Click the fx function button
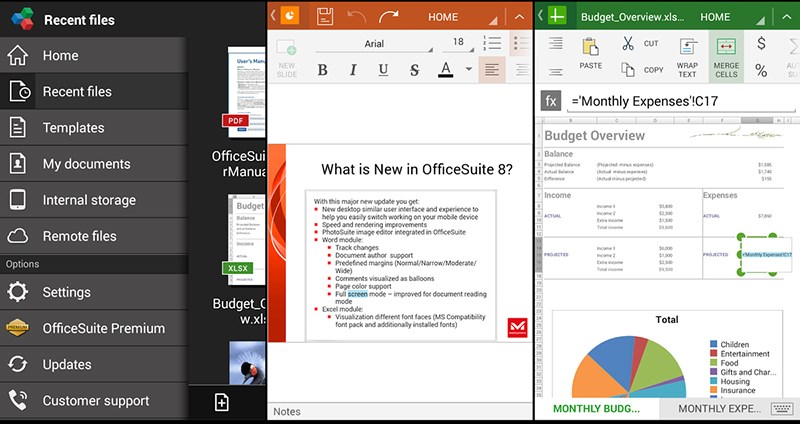The image size is (800, 424). tap(551, 101)
